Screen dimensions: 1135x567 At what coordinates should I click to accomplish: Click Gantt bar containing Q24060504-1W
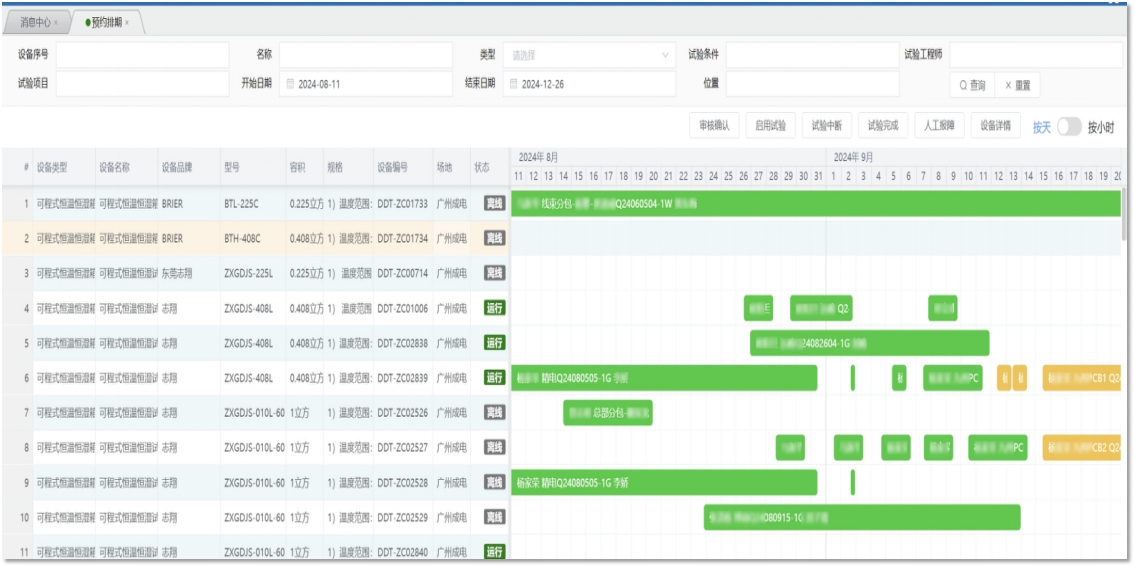[x=816, y=204]
